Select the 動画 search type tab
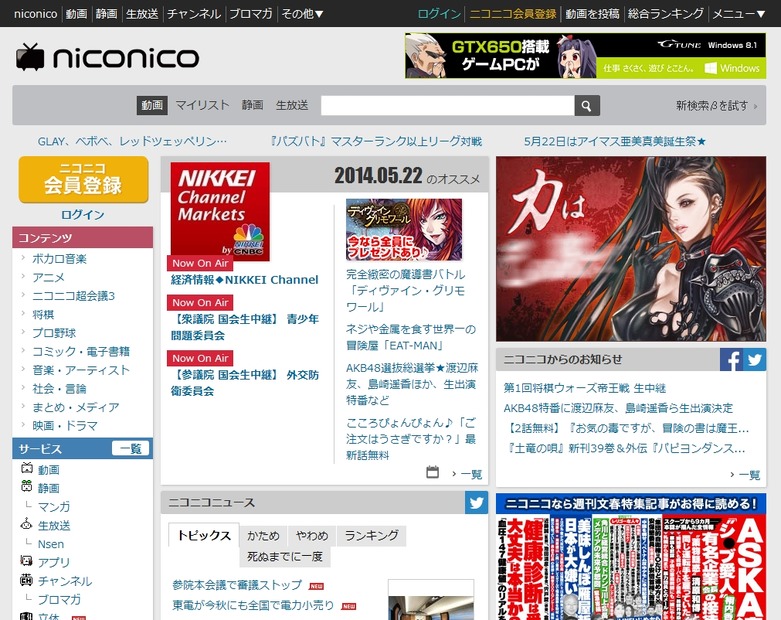Viewport: 781px width, 620px height. (152, 106)
